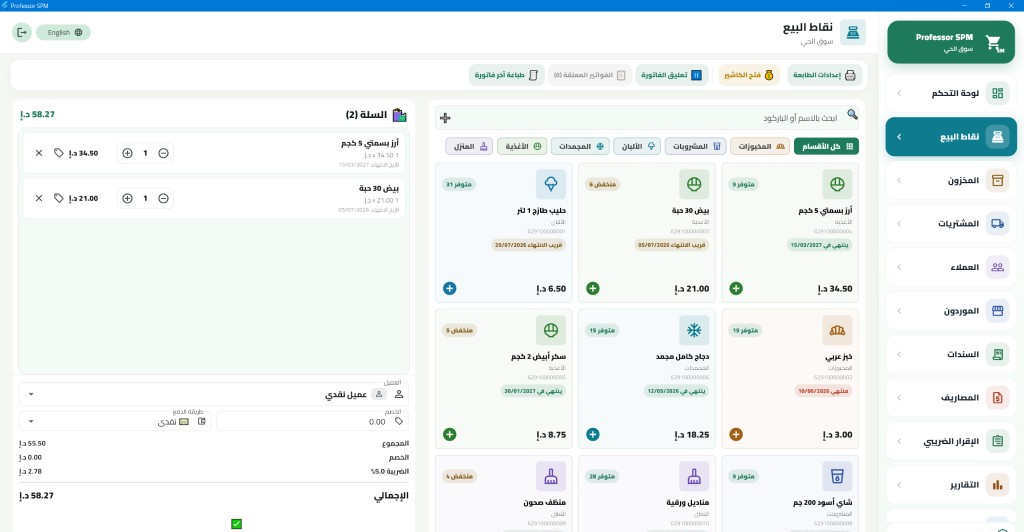Add دجاج كامل مجمد with blue plus

tap(593, 435)
